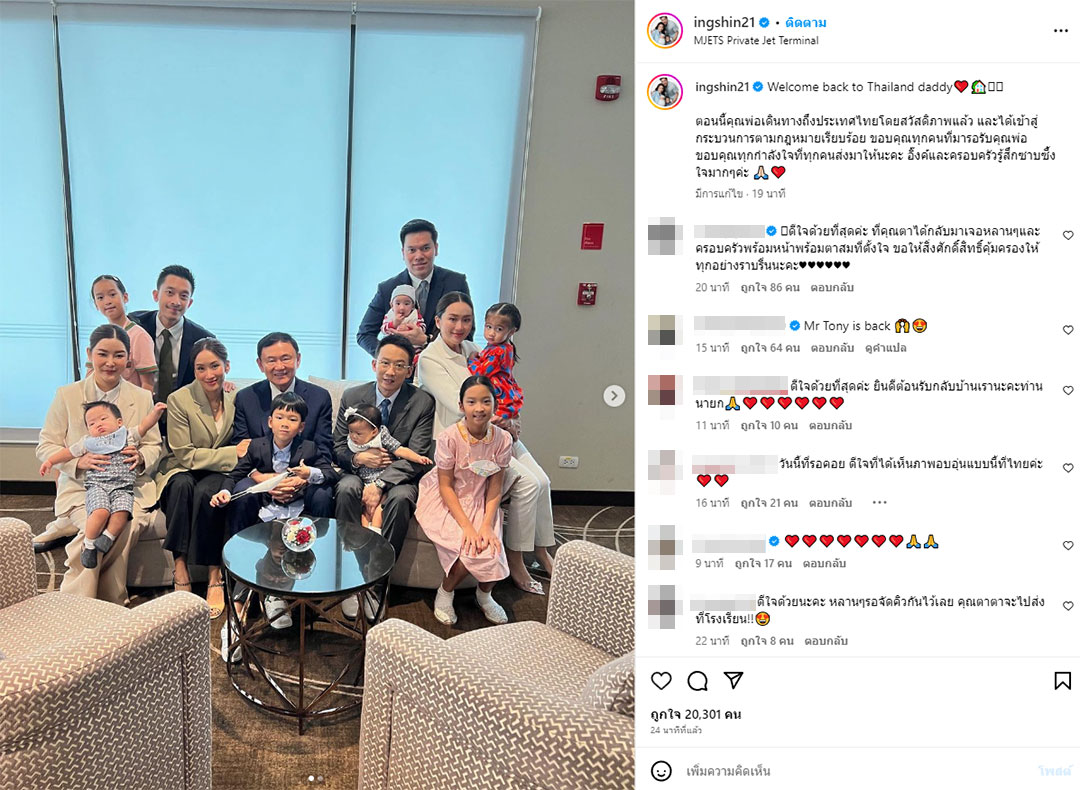
Task: Open ingshin21 profile picture in header
Action: [x=665, y=30]
